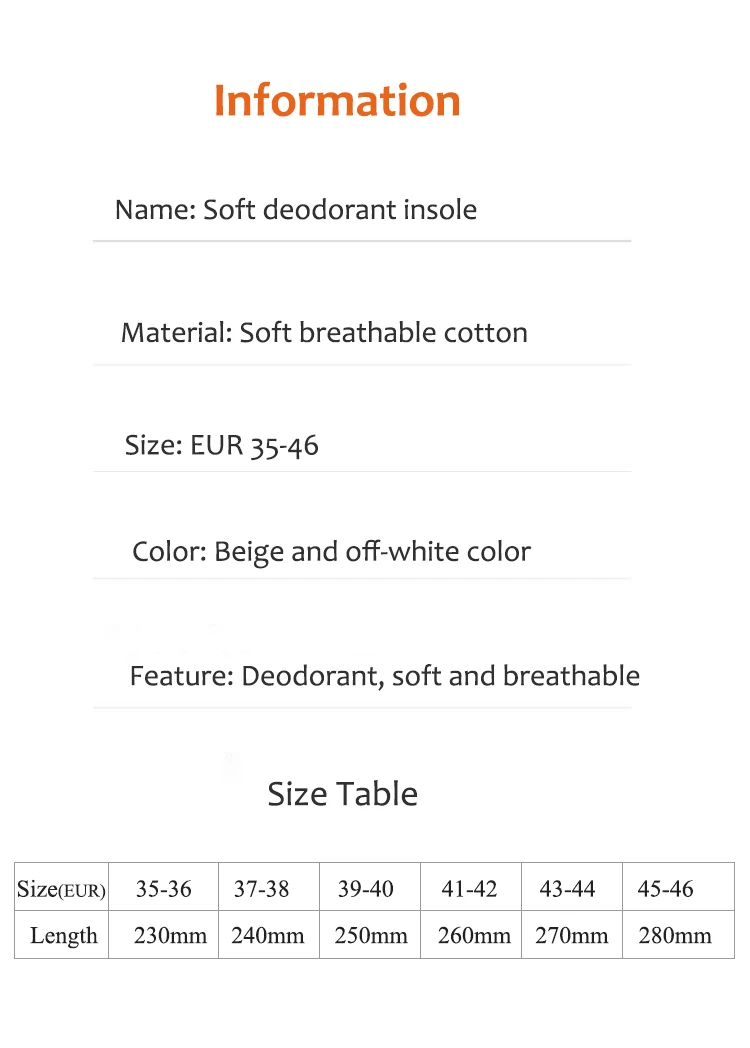Select the Feature: Deodorant, soft and breathable line
This screenshot has height=1048, width=750.
pyautogui.click(x=384, y=676)
